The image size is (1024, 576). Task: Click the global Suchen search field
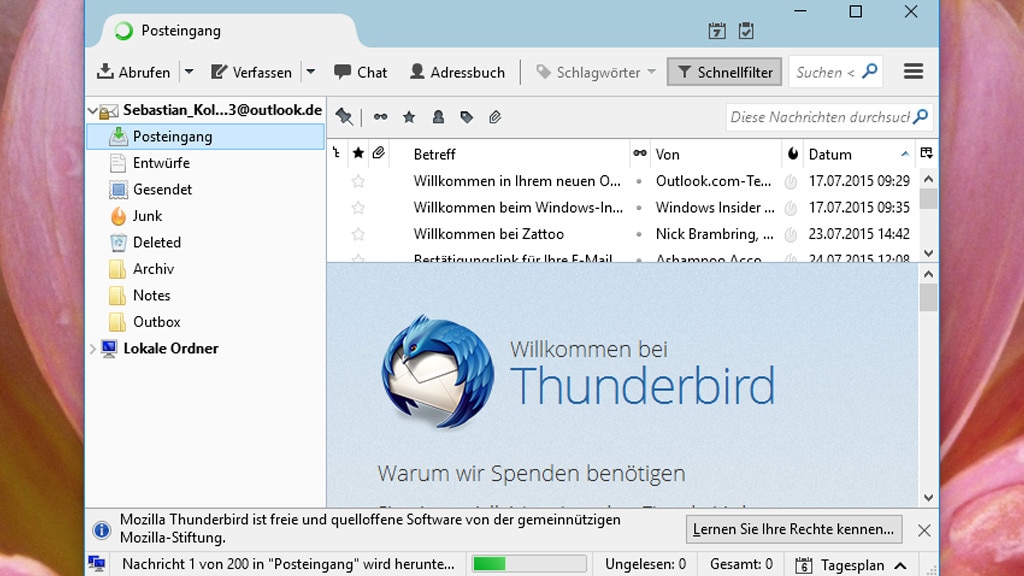pyautogui.click(x=835, y=72)
